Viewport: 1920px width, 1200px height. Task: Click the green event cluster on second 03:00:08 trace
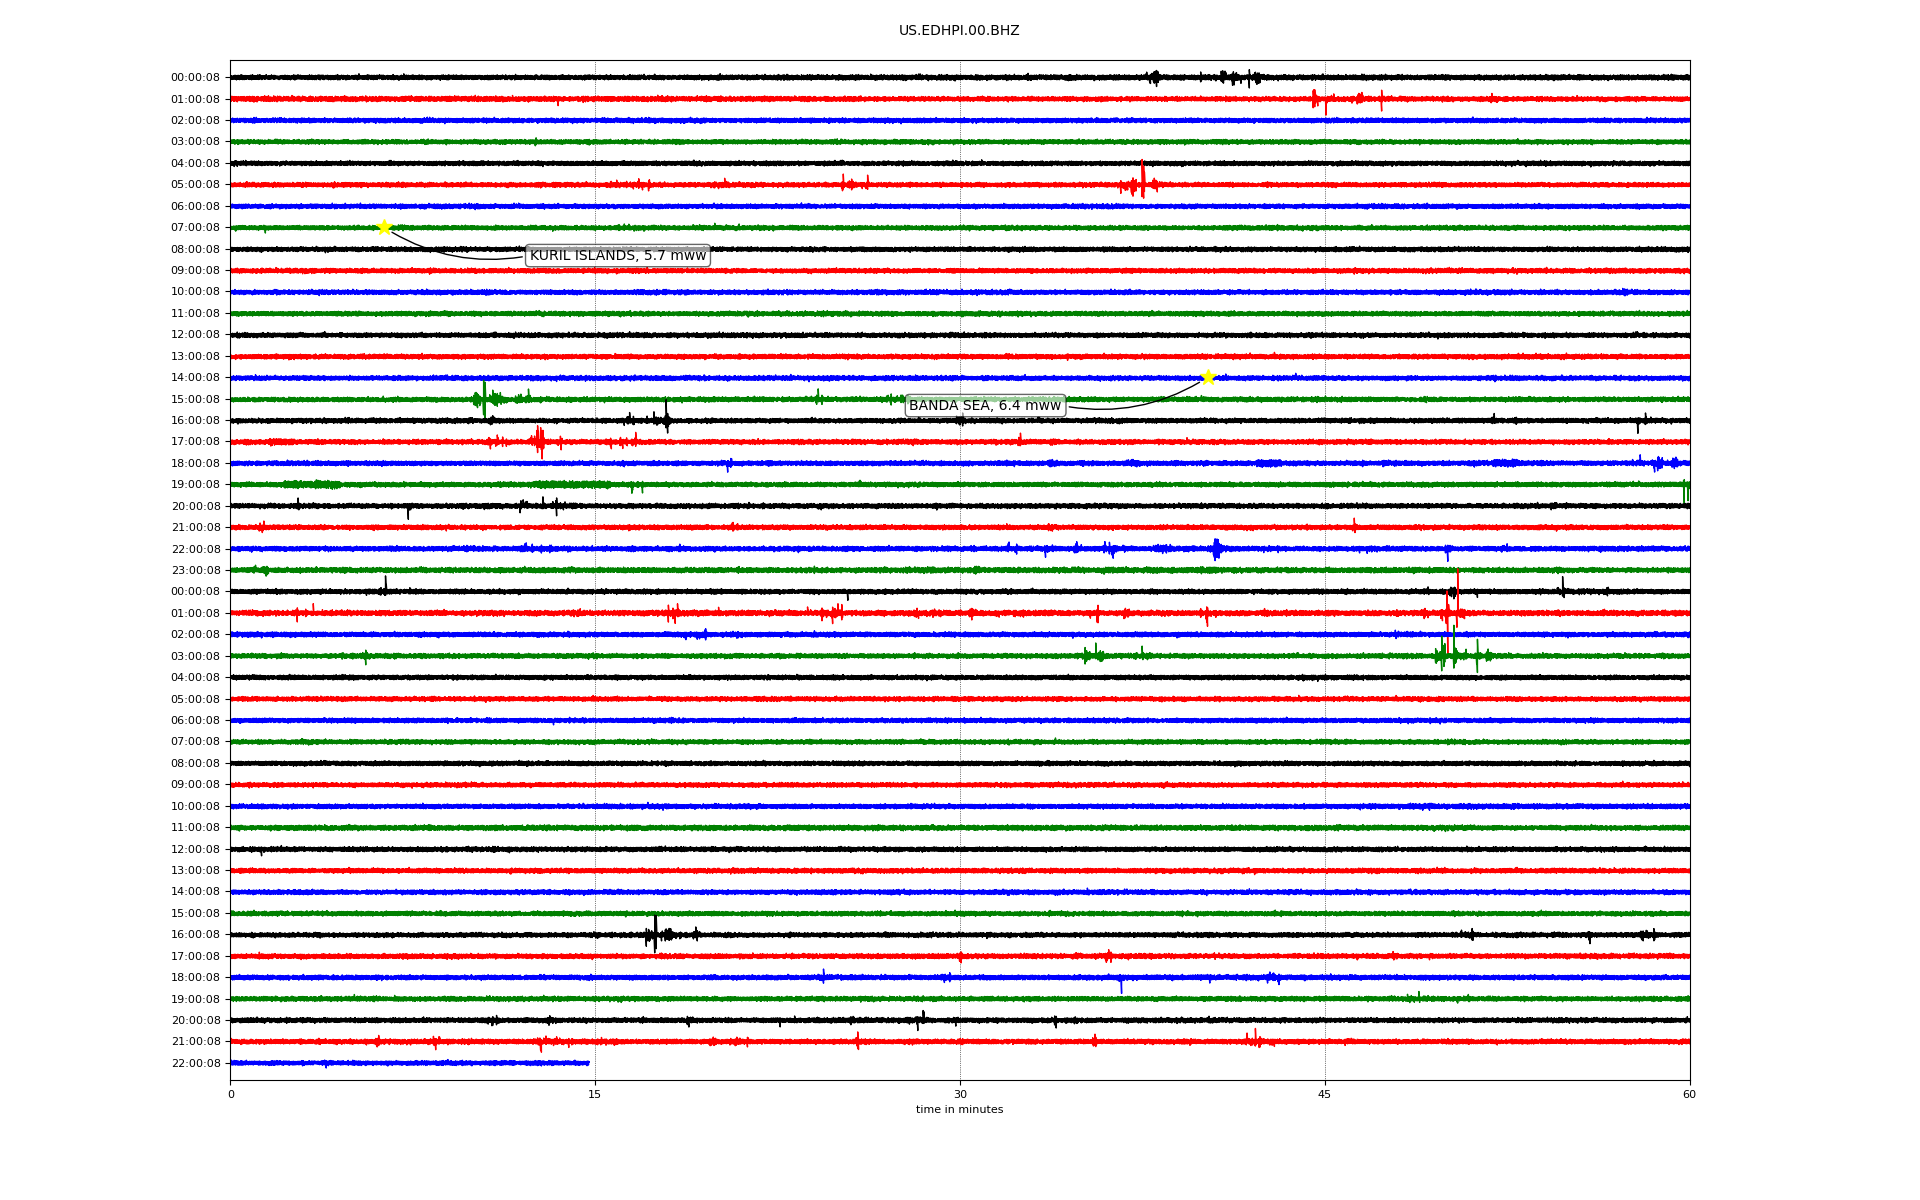click(1453, 655)
